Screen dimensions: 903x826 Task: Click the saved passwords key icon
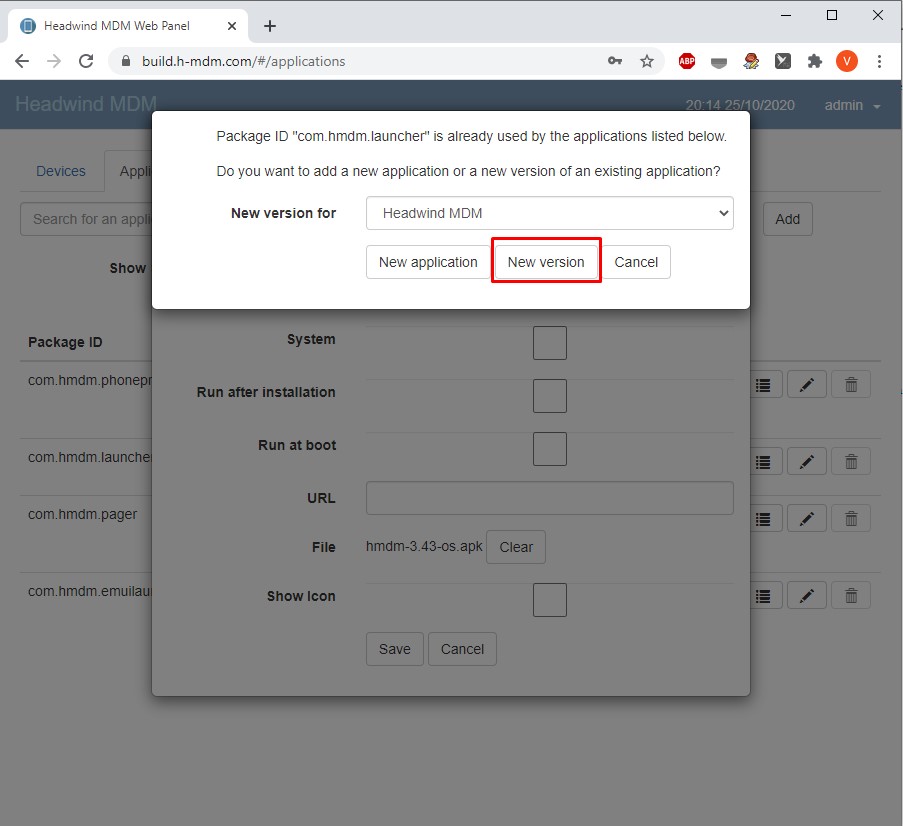[x=615, y=61]
